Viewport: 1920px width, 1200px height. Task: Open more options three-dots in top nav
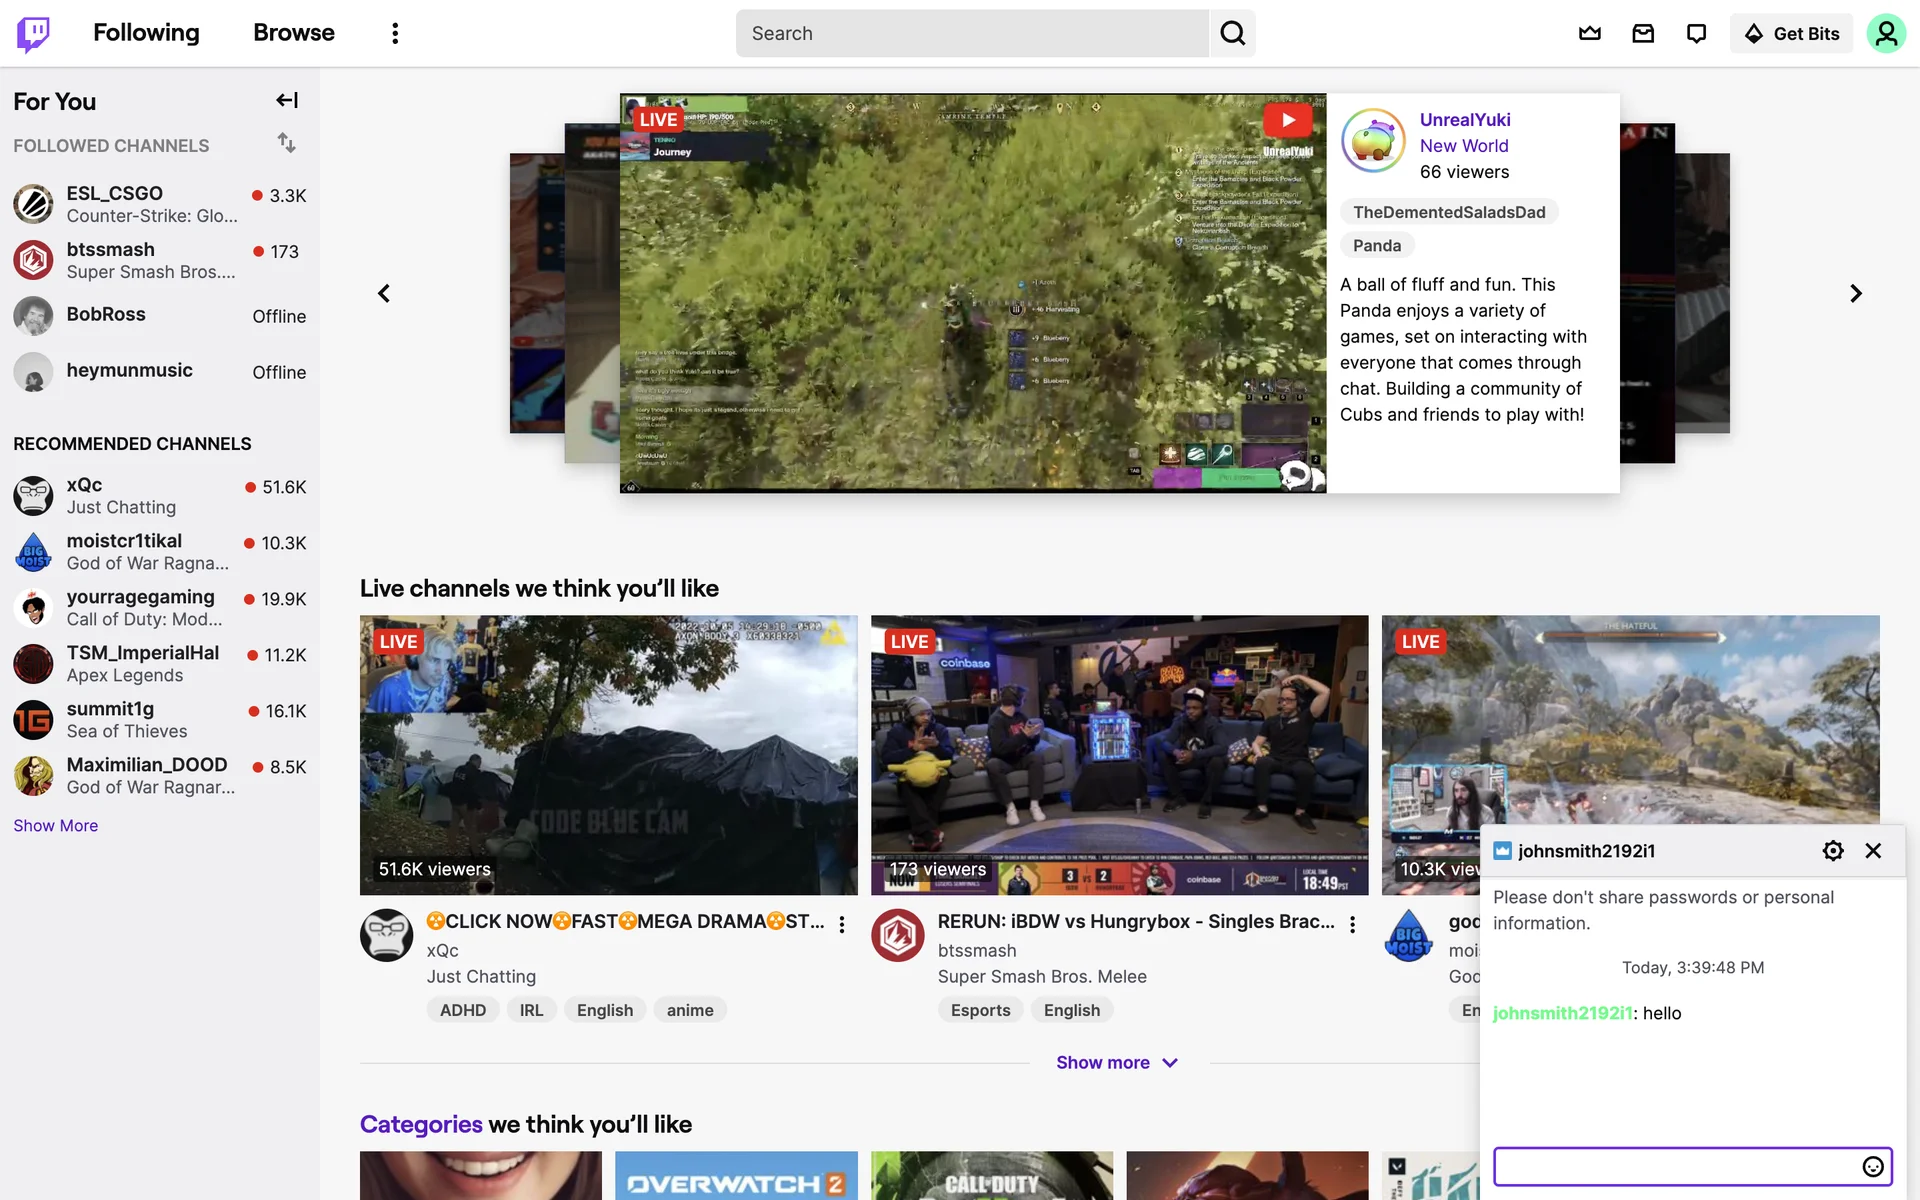click(395, 33)
